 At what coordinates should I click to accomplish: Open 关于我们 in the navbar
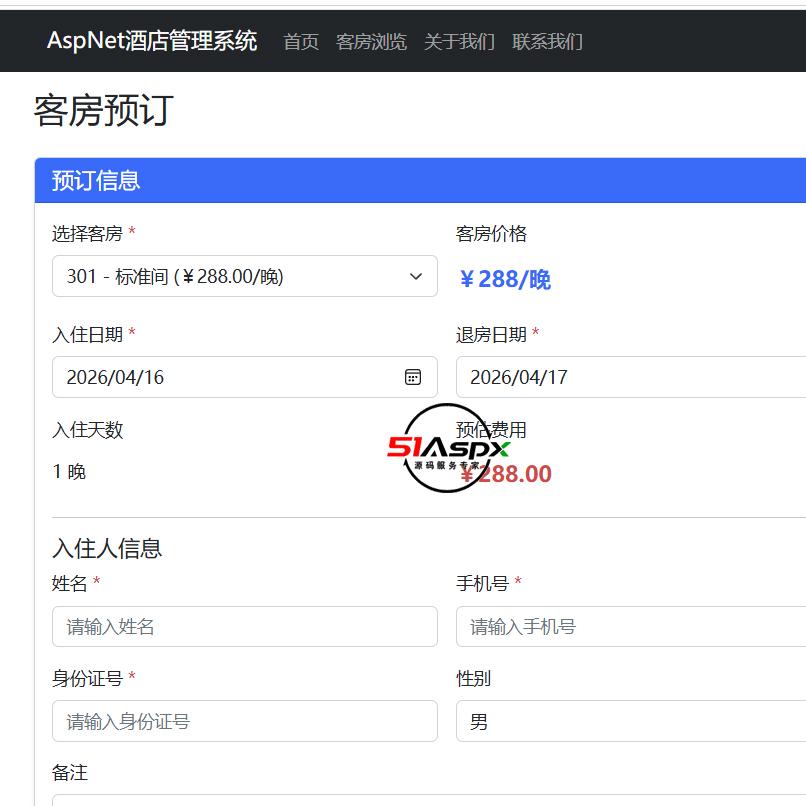459,42
